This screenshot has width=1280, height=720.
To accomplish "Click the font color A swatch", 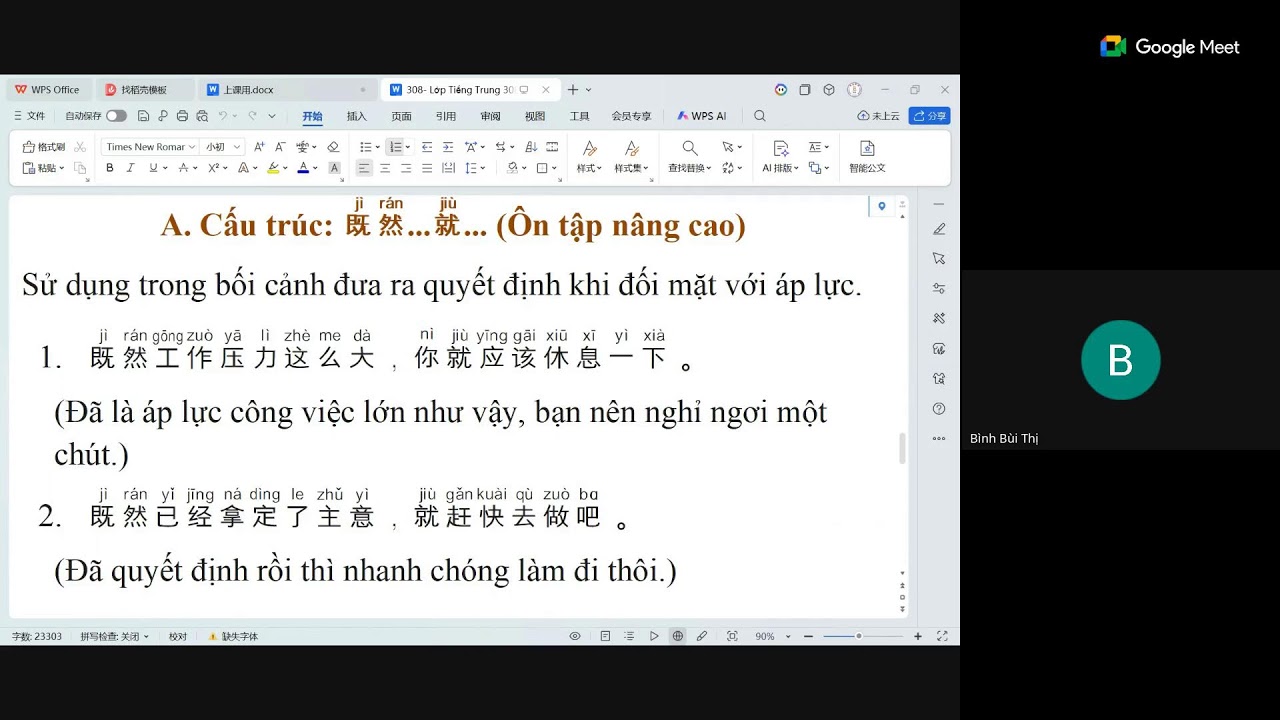I will click(303, 168).
